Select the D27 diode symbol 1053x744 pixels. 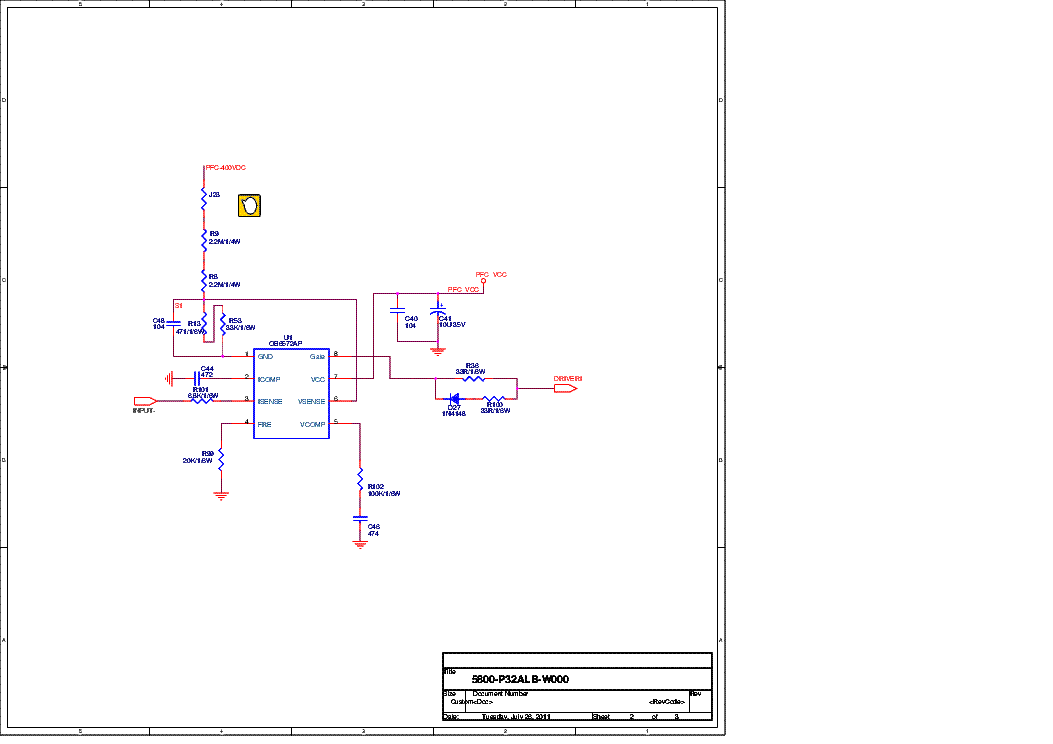[454, 398]
